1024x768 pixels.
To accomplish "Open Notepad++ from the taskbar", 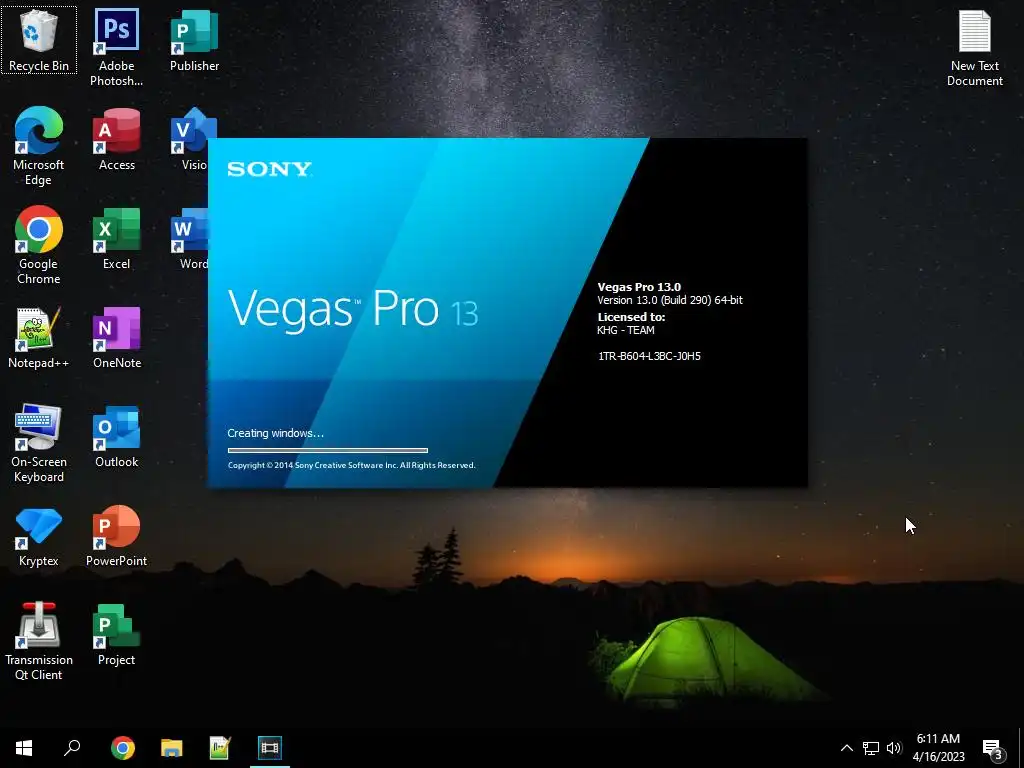I will click(220, 748).
